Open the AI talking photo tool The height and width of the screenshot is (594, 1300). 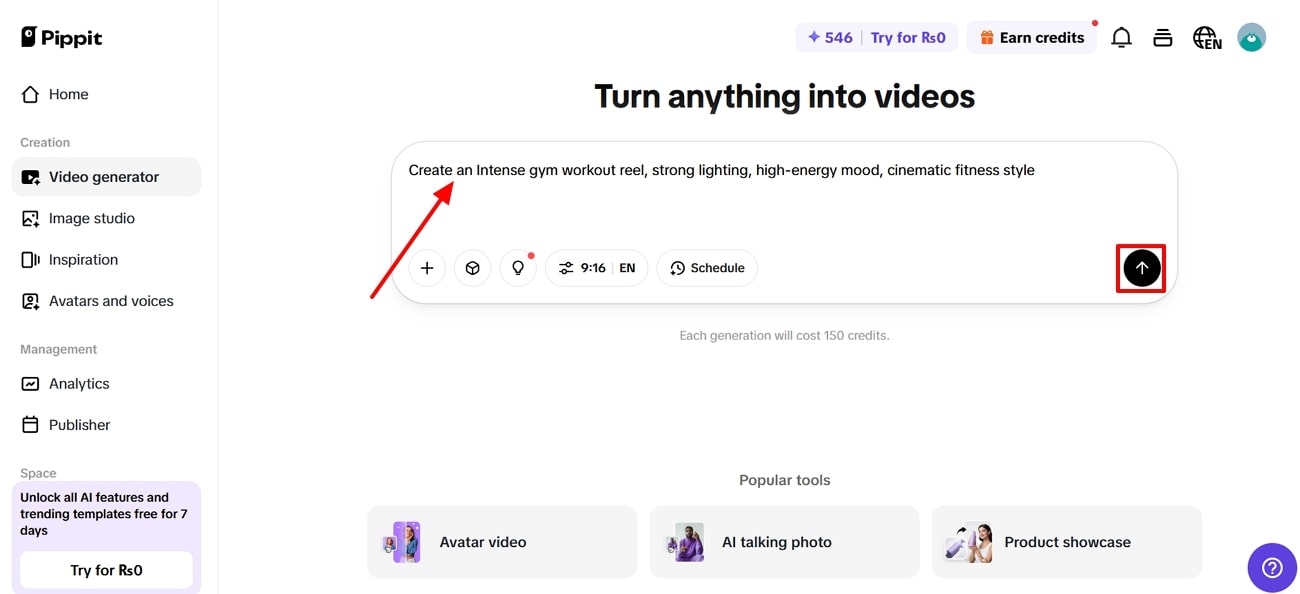784,542
